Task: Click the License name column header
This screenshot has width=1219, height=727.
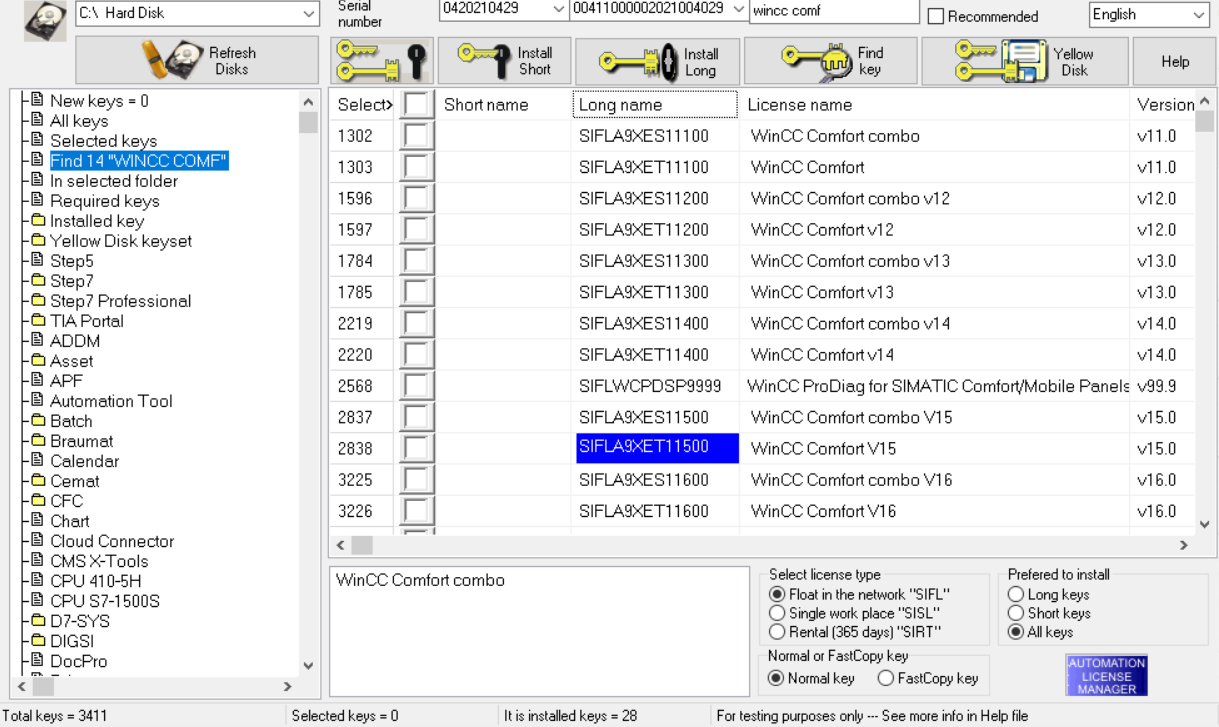Action: (x=933, y=105)
